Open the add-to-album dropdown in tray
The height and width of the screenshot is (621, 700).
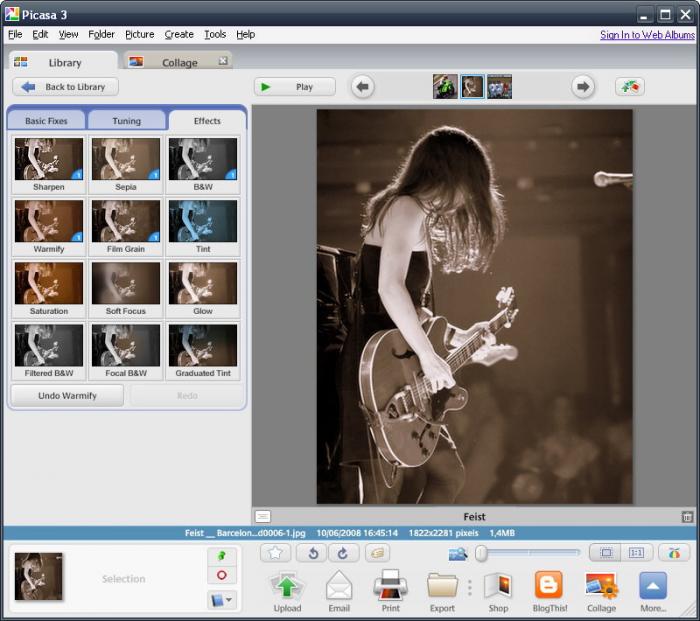[x=221, y=600]
